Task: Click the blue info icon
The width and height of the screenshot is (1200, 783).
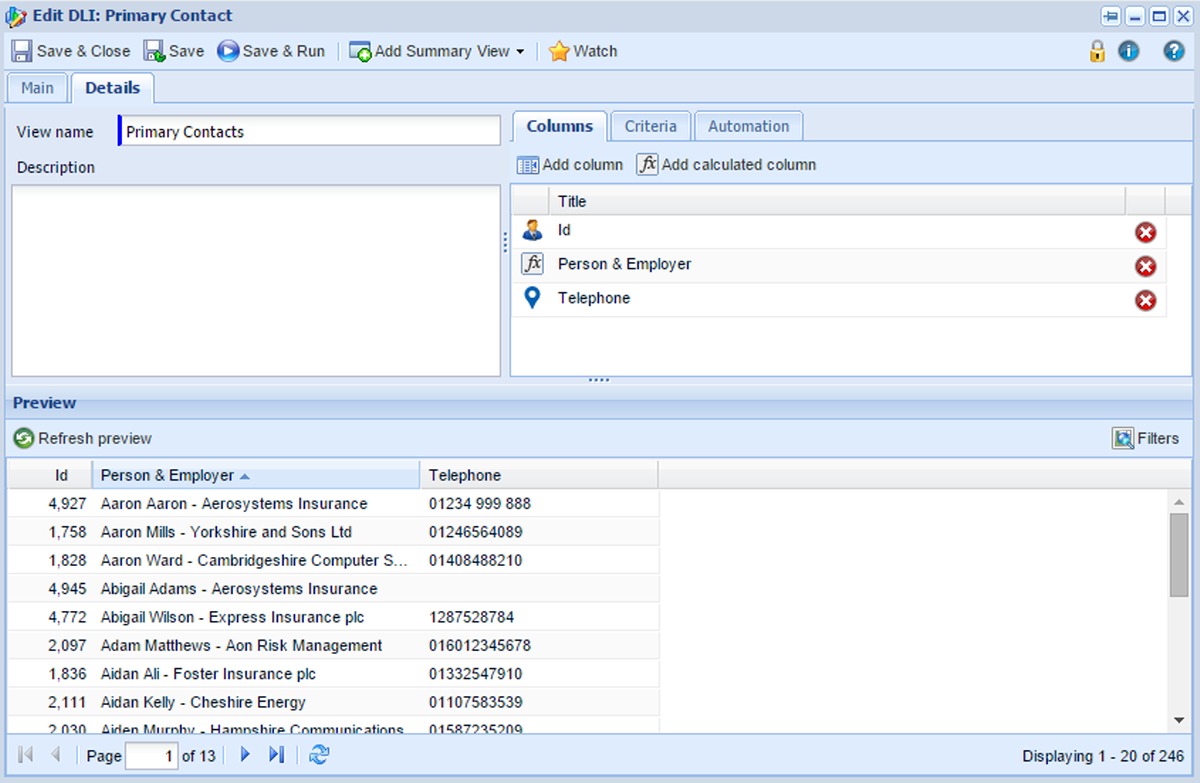Action: click(x=1129, y=51)
